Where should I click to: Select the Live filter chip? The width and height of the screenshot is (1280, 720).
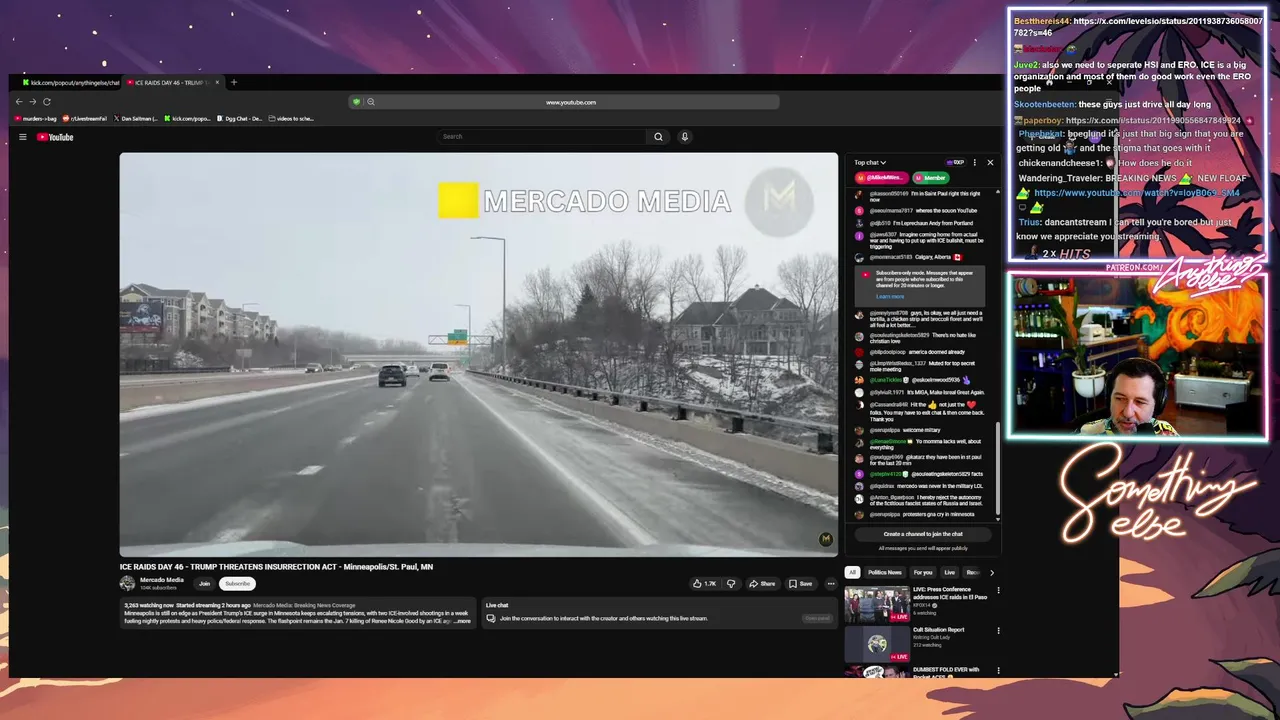(x=949, y=572)
